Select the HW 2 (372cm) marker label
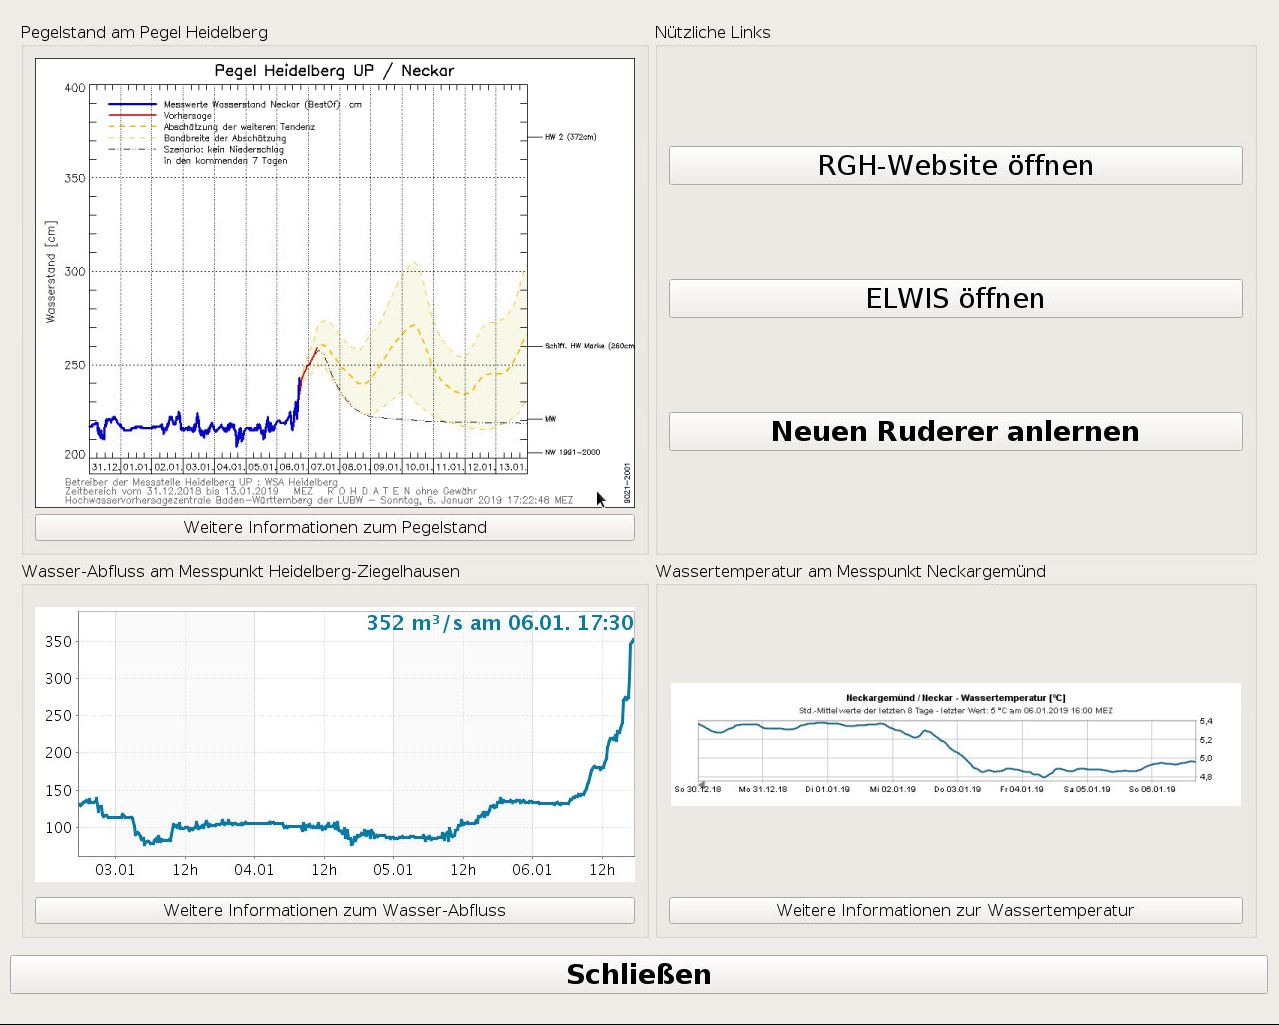Screen dimensions: 1279x1025 (x=570, y=137)
